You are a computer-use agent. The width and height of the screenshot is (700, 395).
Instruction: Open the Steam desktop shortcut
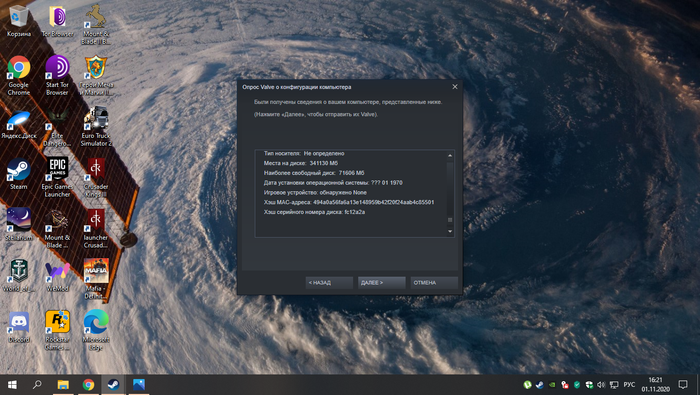click(18, 174)
